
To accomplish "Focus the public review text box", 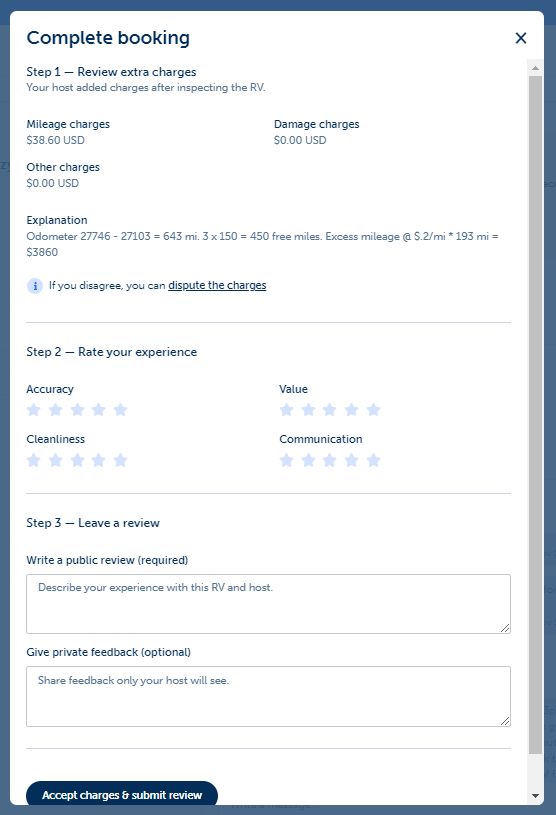I will click(269, 604).
